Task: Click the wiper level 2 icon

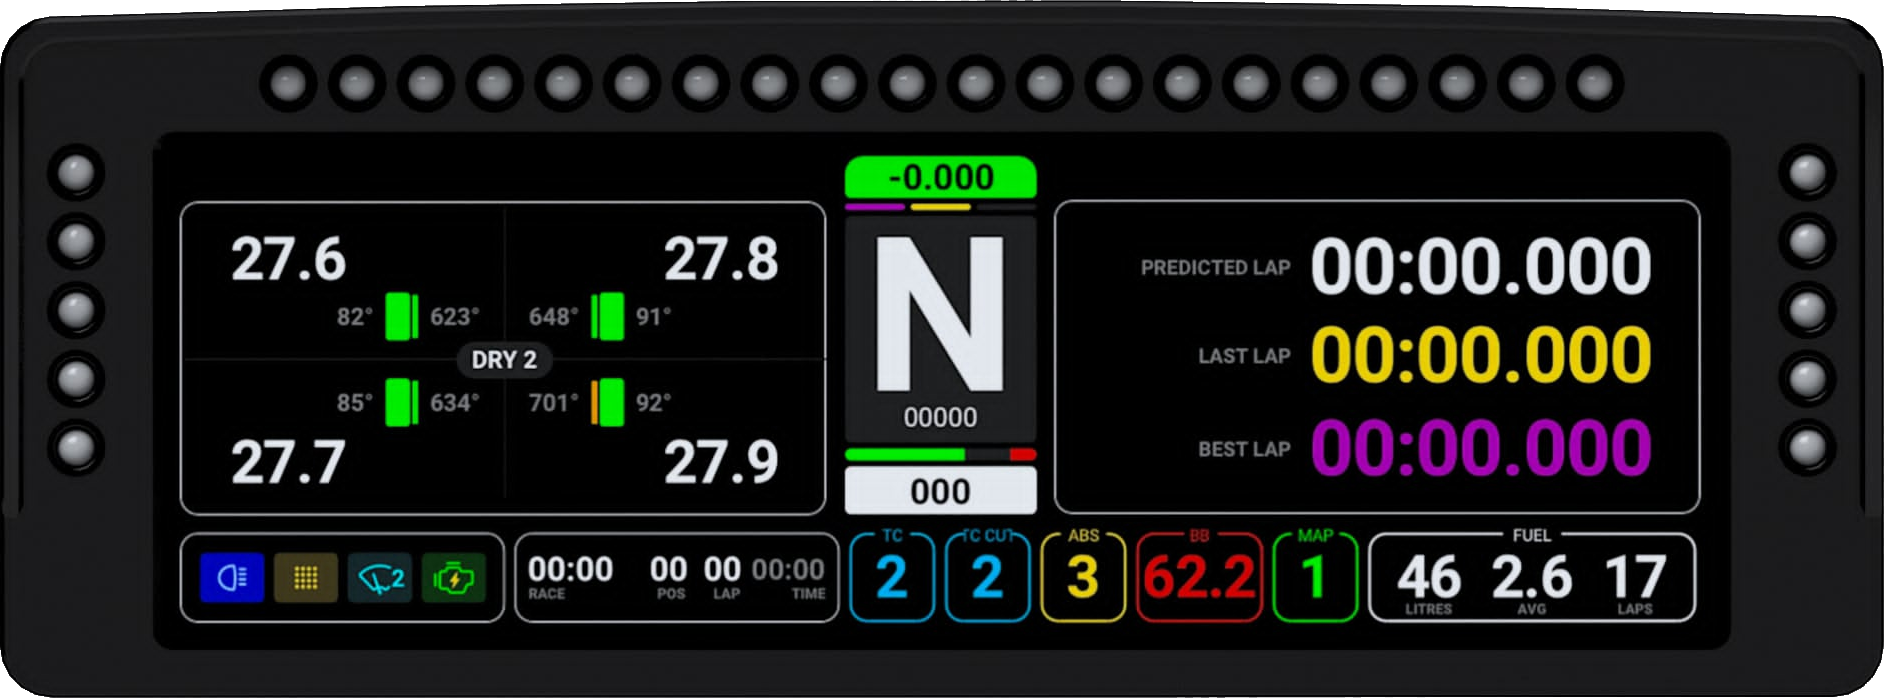Action: pyautogui.click(x=380, y=578)
